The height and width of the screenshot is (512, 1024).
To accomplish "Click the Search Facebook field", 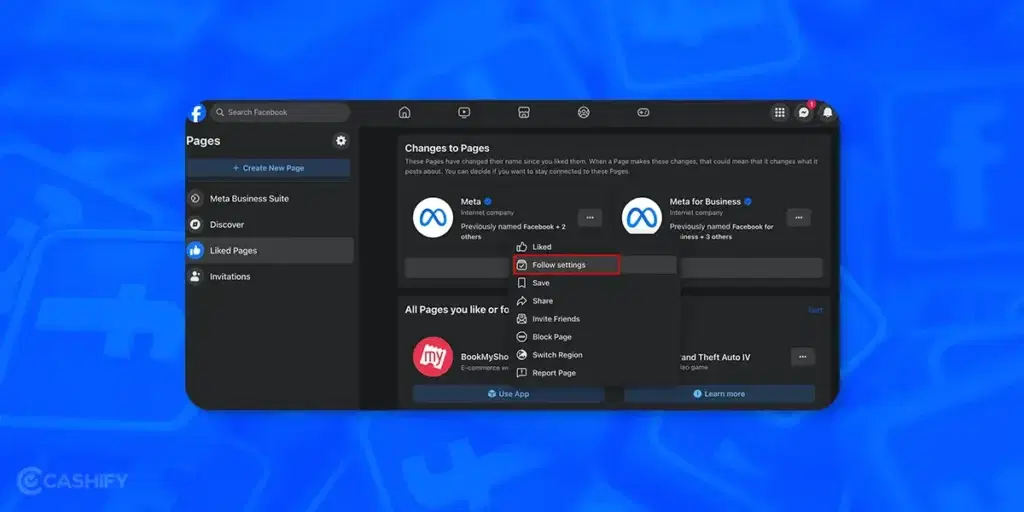I will pyautogui.click(x=280, y=112).
